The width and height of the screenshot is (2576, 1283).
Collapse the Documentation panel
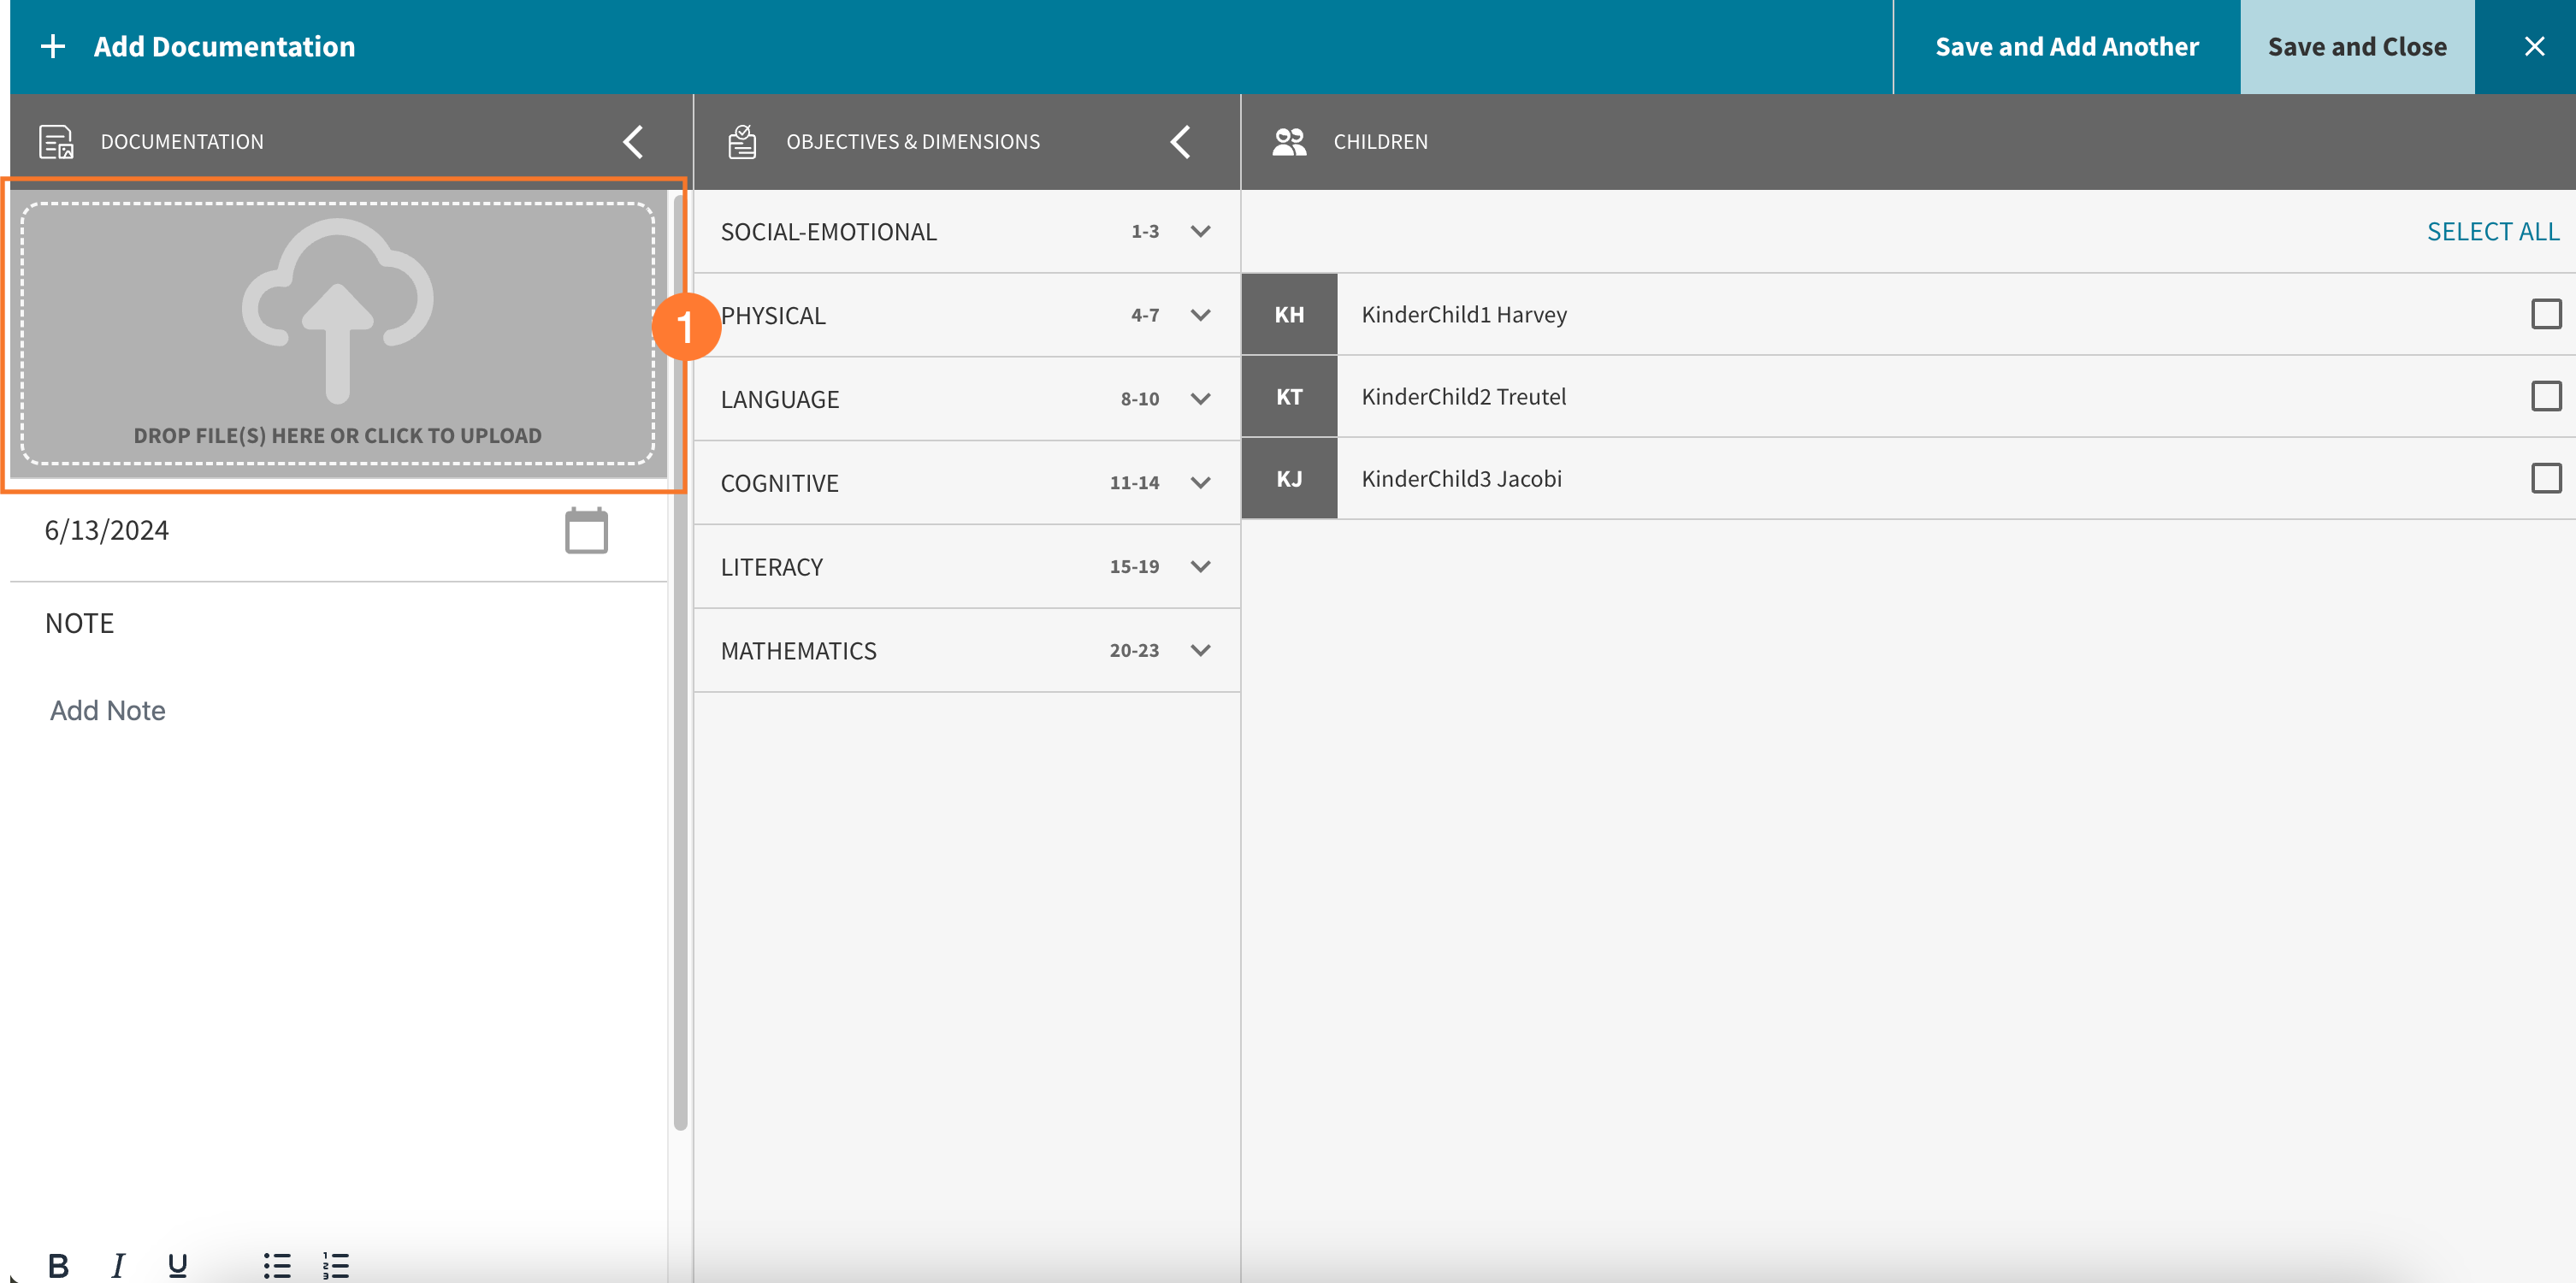(x=632, y=141)
